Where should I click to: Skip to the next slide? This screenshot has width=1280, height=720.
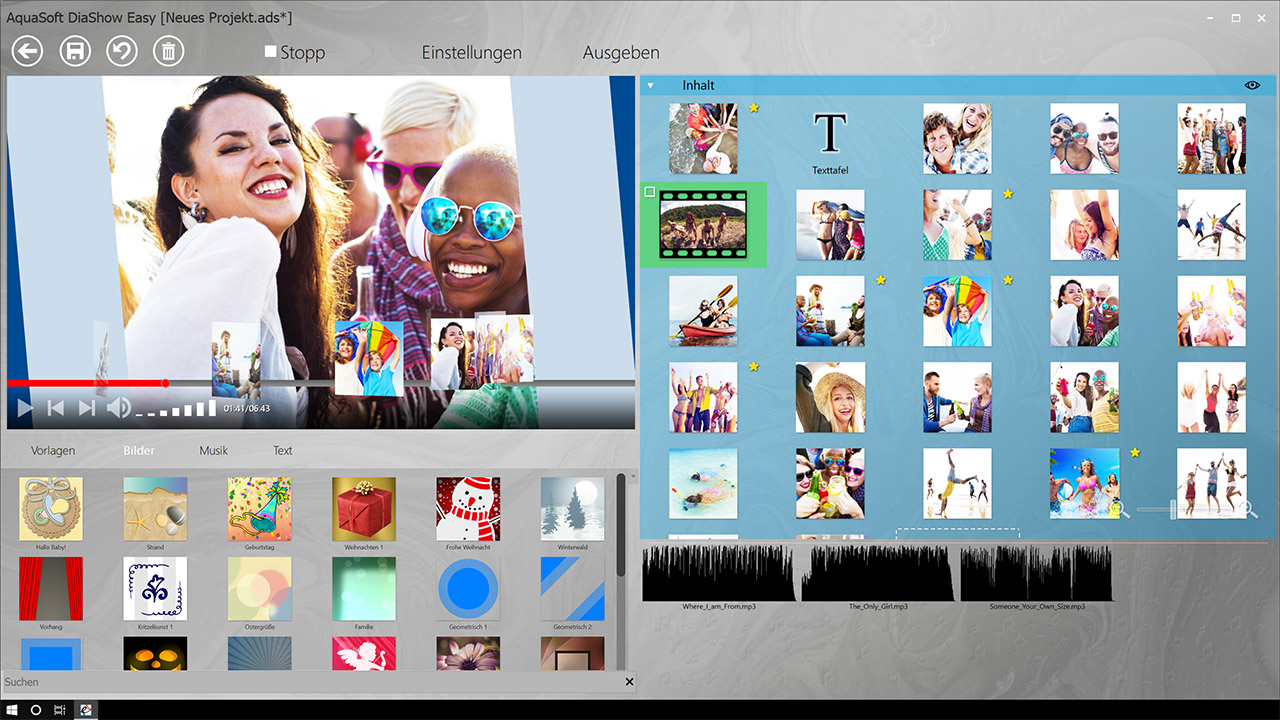click(87, 408)
